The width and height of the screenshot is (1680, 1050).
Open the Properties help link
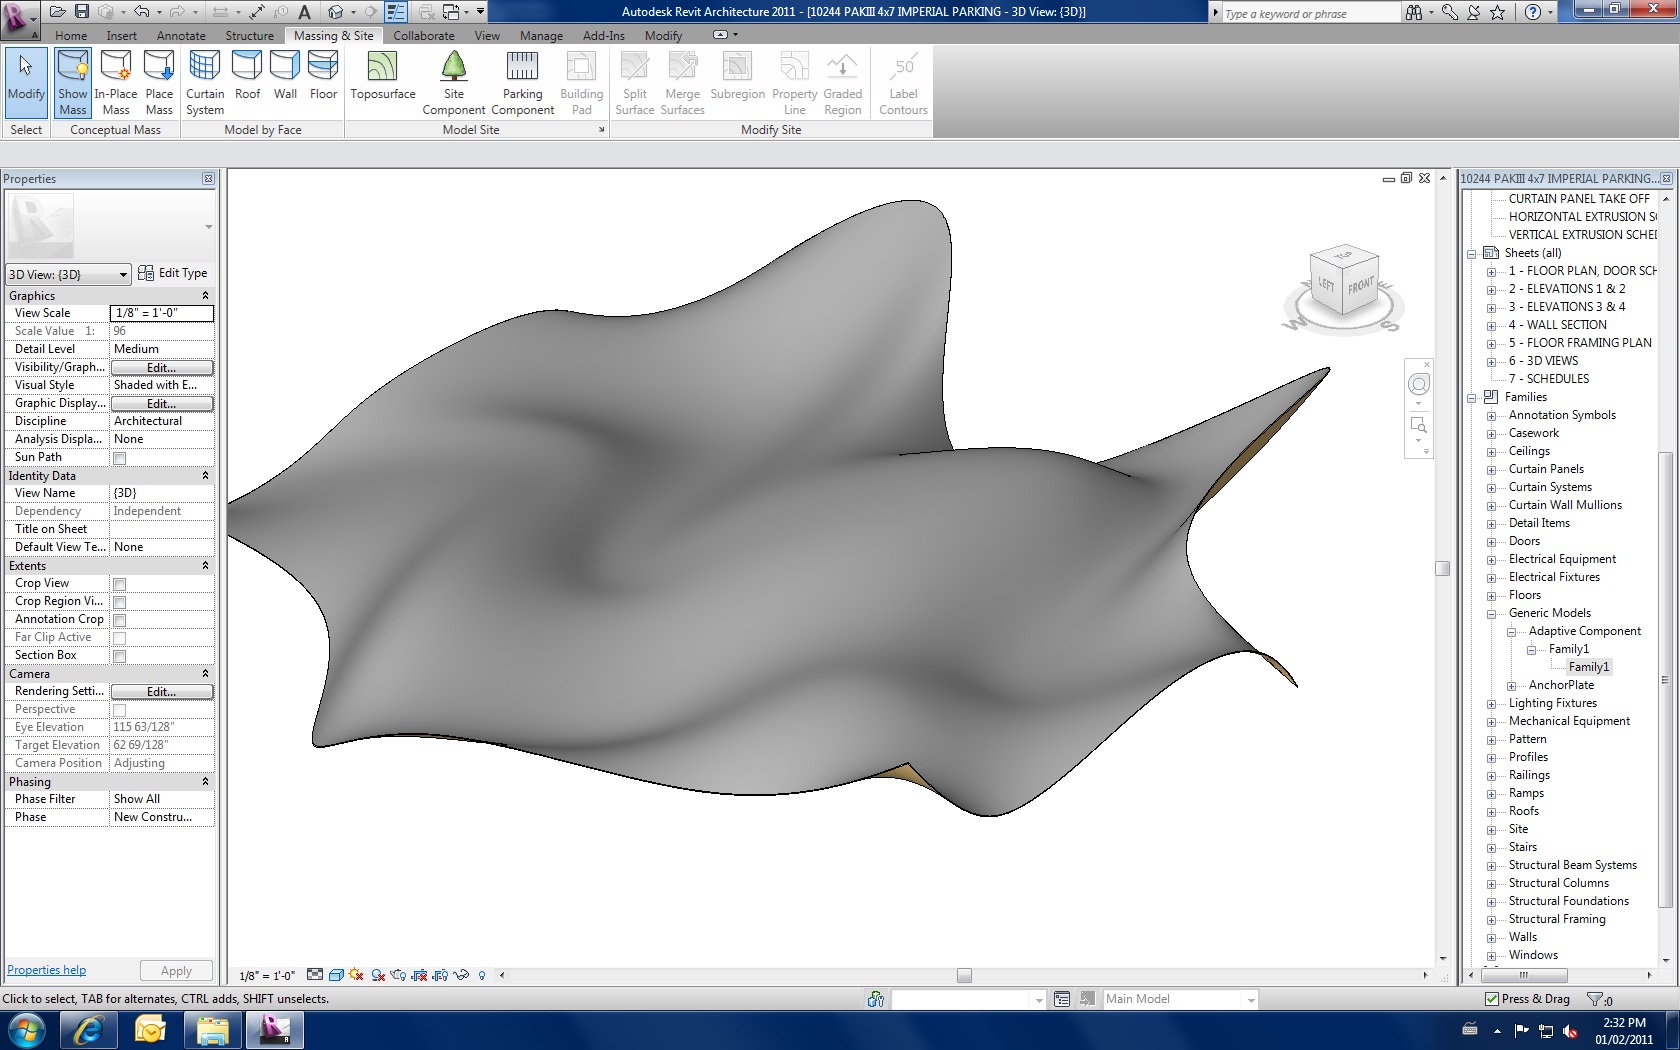click(x=46, y=970)
